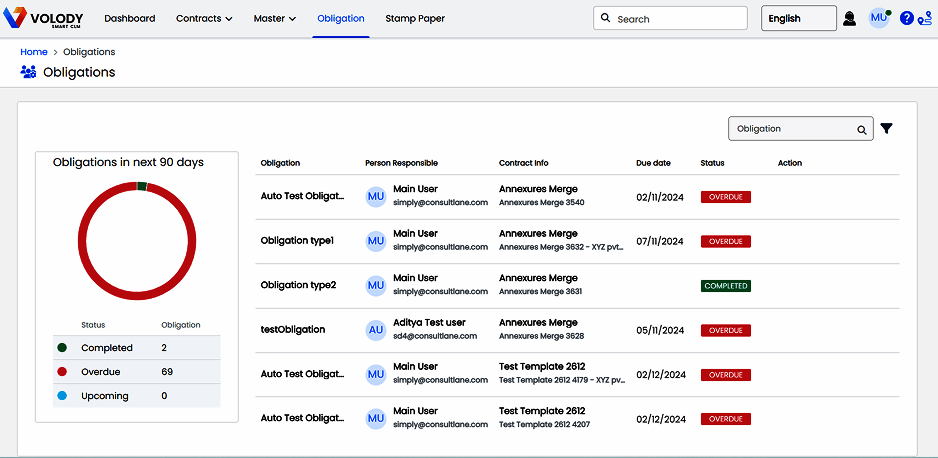
Task: Expand the Master dropdown menu
Action: tap(274, 18)
